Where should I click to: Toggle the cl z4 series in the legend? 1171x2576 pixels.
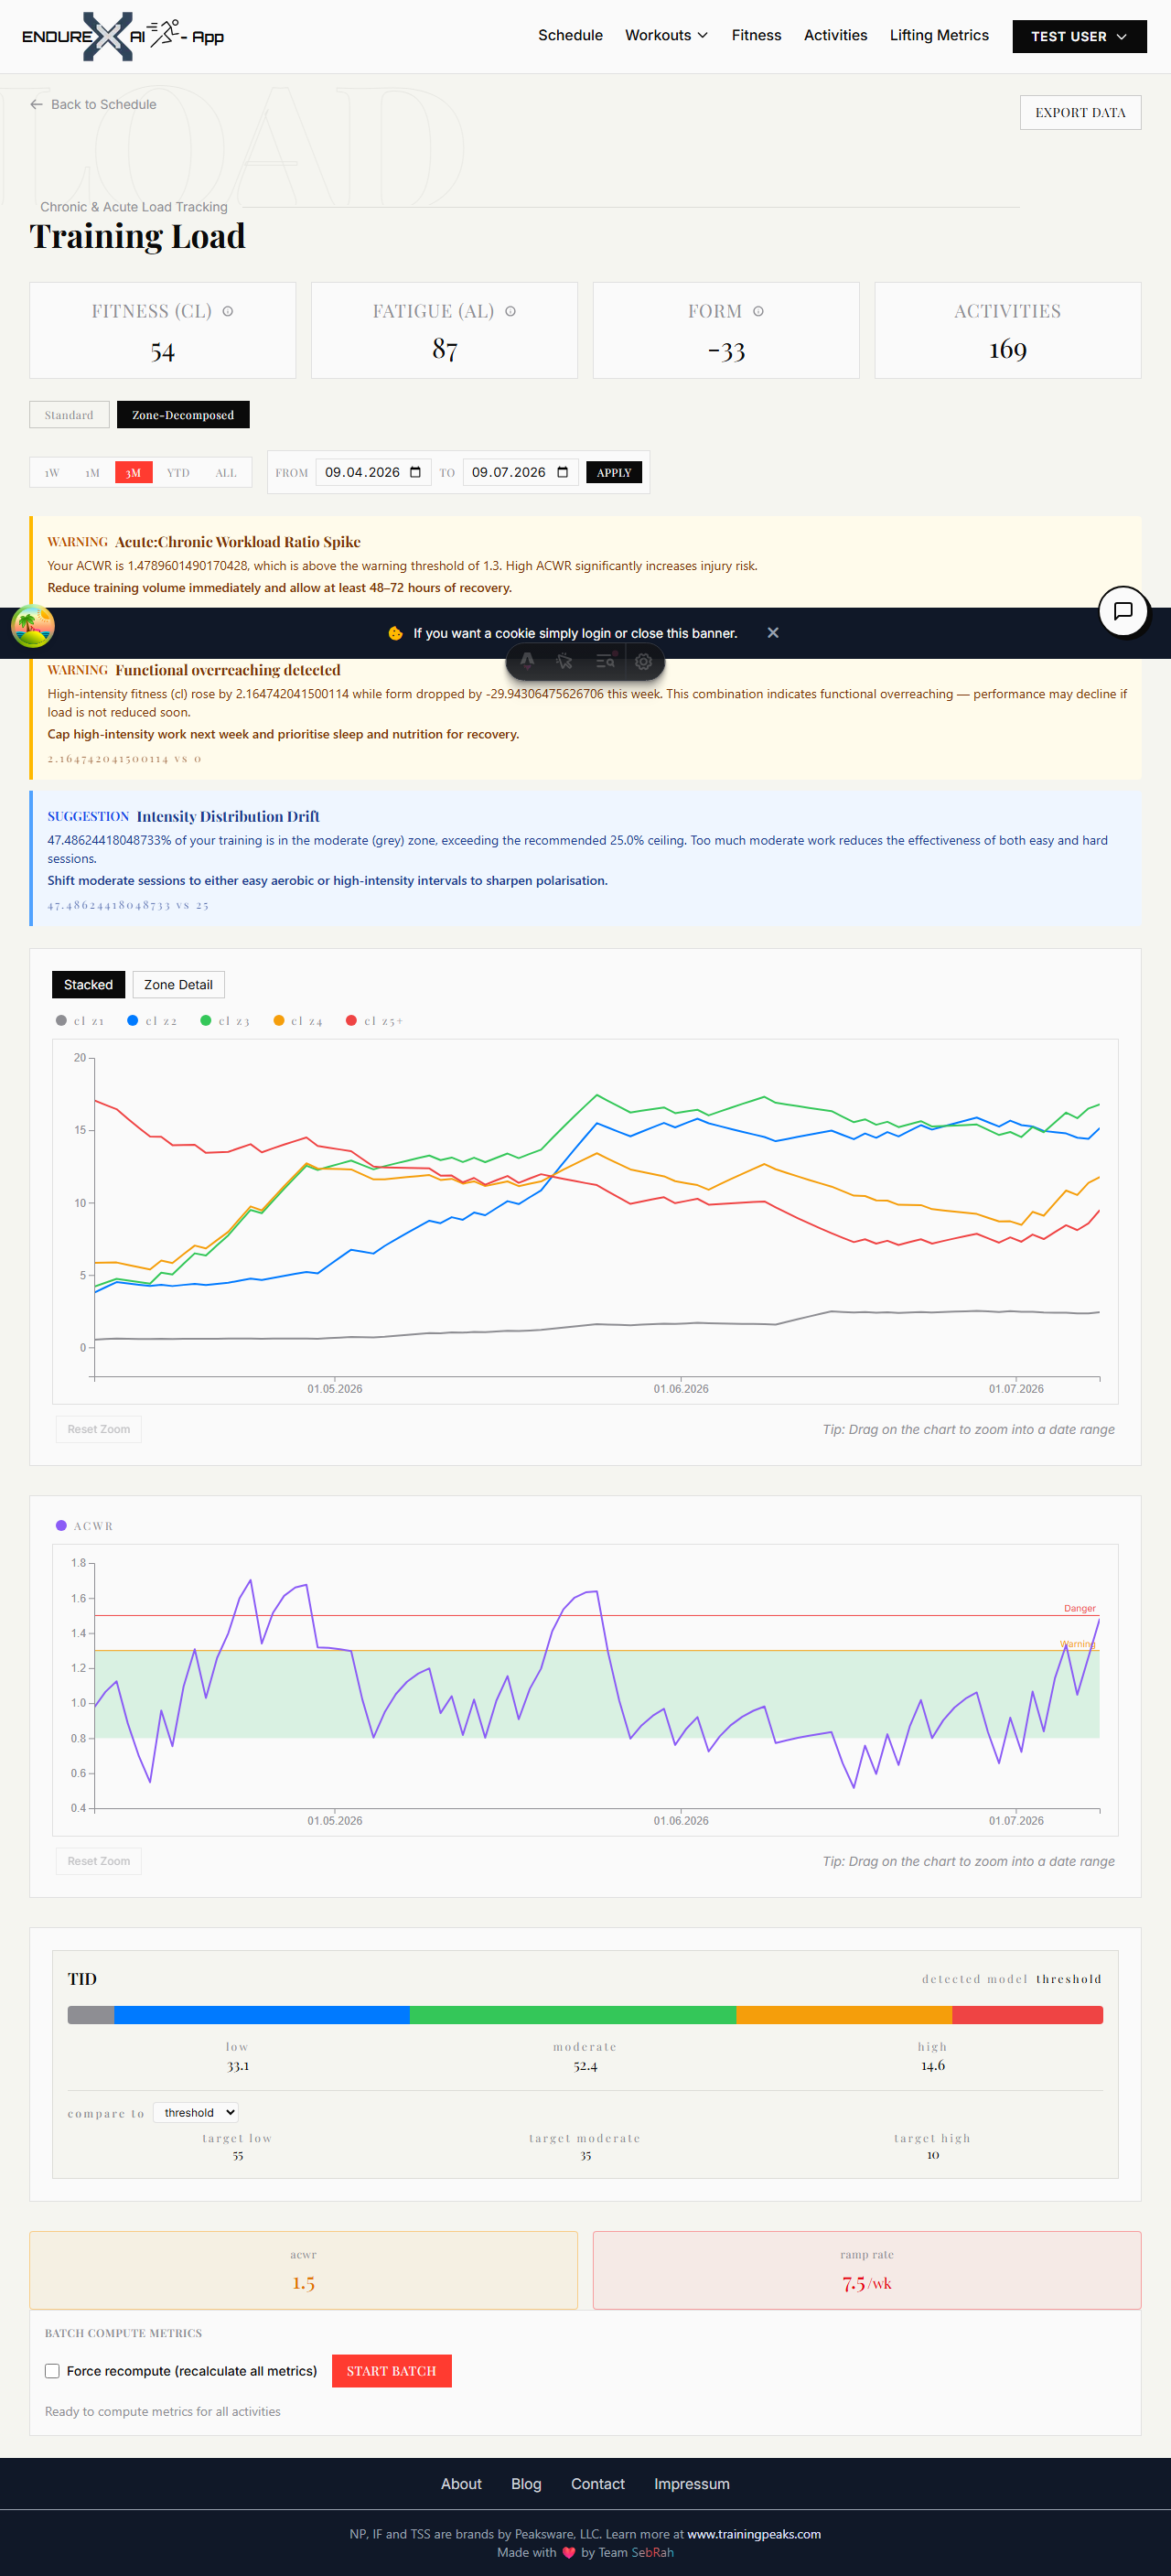pos(298,1020)
